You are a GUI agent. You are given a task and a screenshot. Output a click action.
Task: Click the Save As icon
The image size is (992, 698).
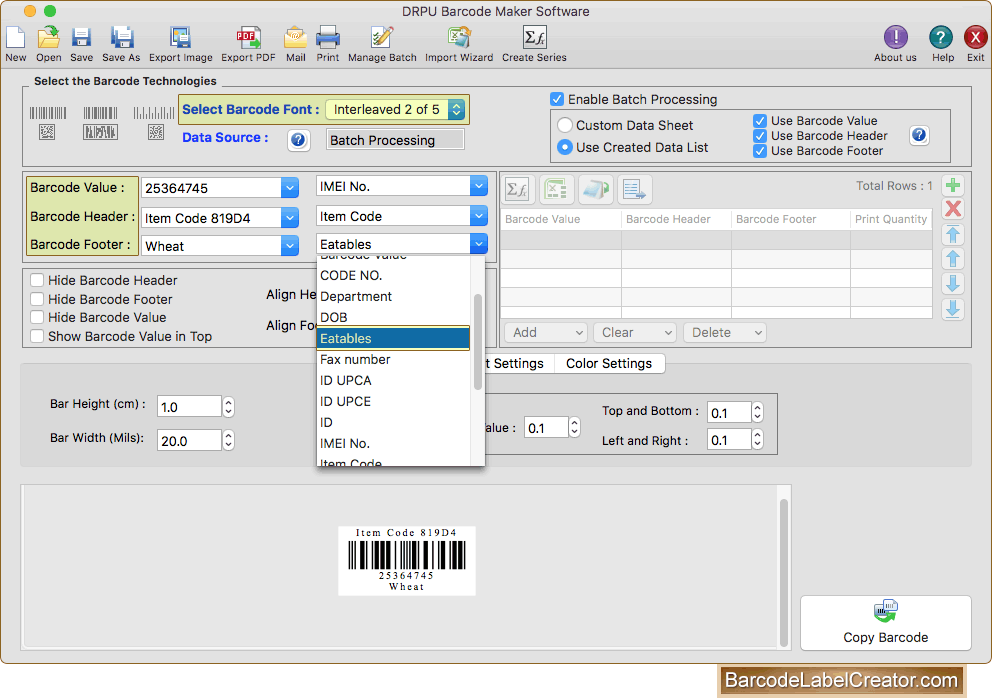121,37
